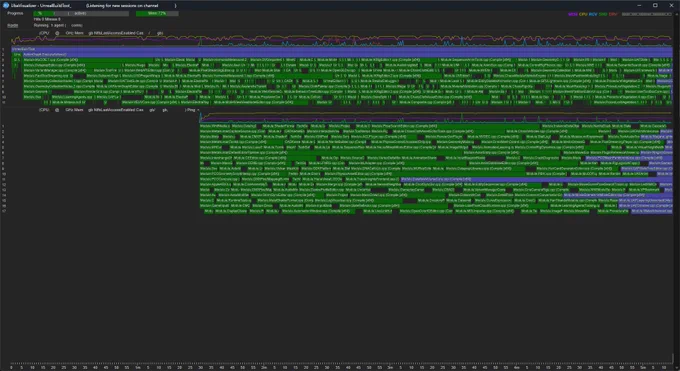The width and height of the screenshot is (680, 371).
Task: Click the Mem 72% usage bar
Action: tap(157, 13)
